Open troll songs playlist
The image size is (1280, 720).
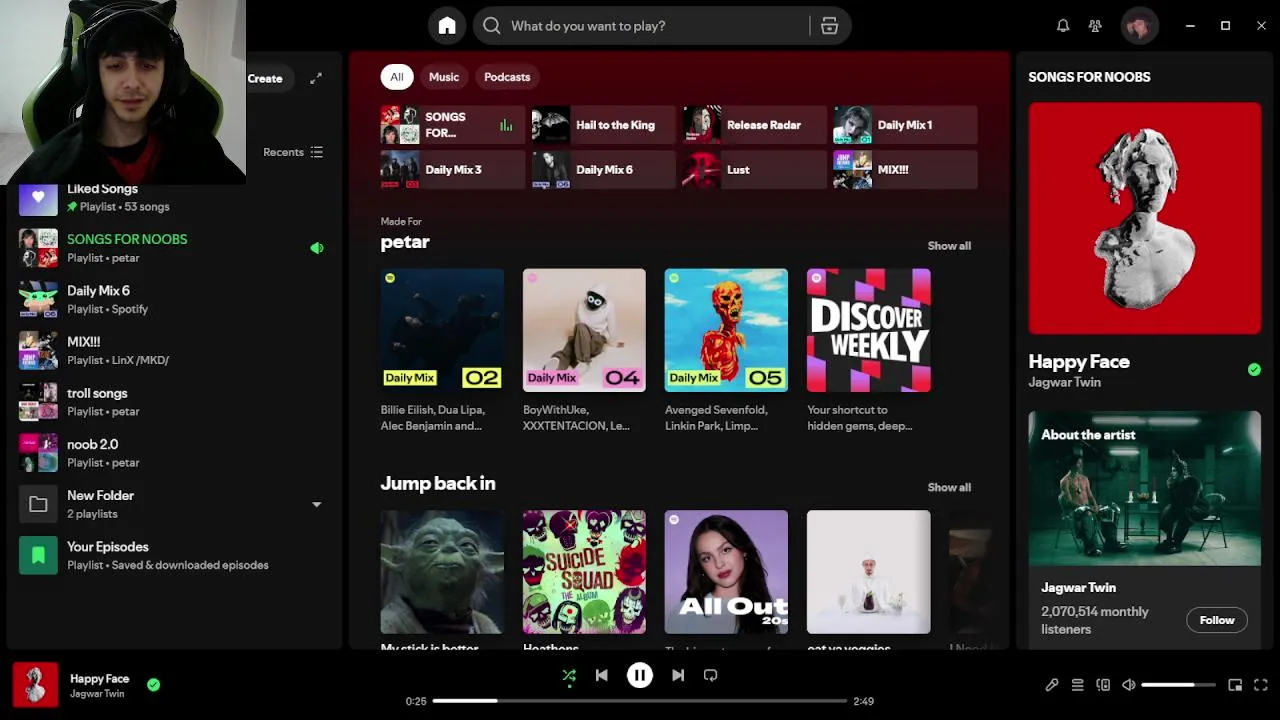click(175, 402)
